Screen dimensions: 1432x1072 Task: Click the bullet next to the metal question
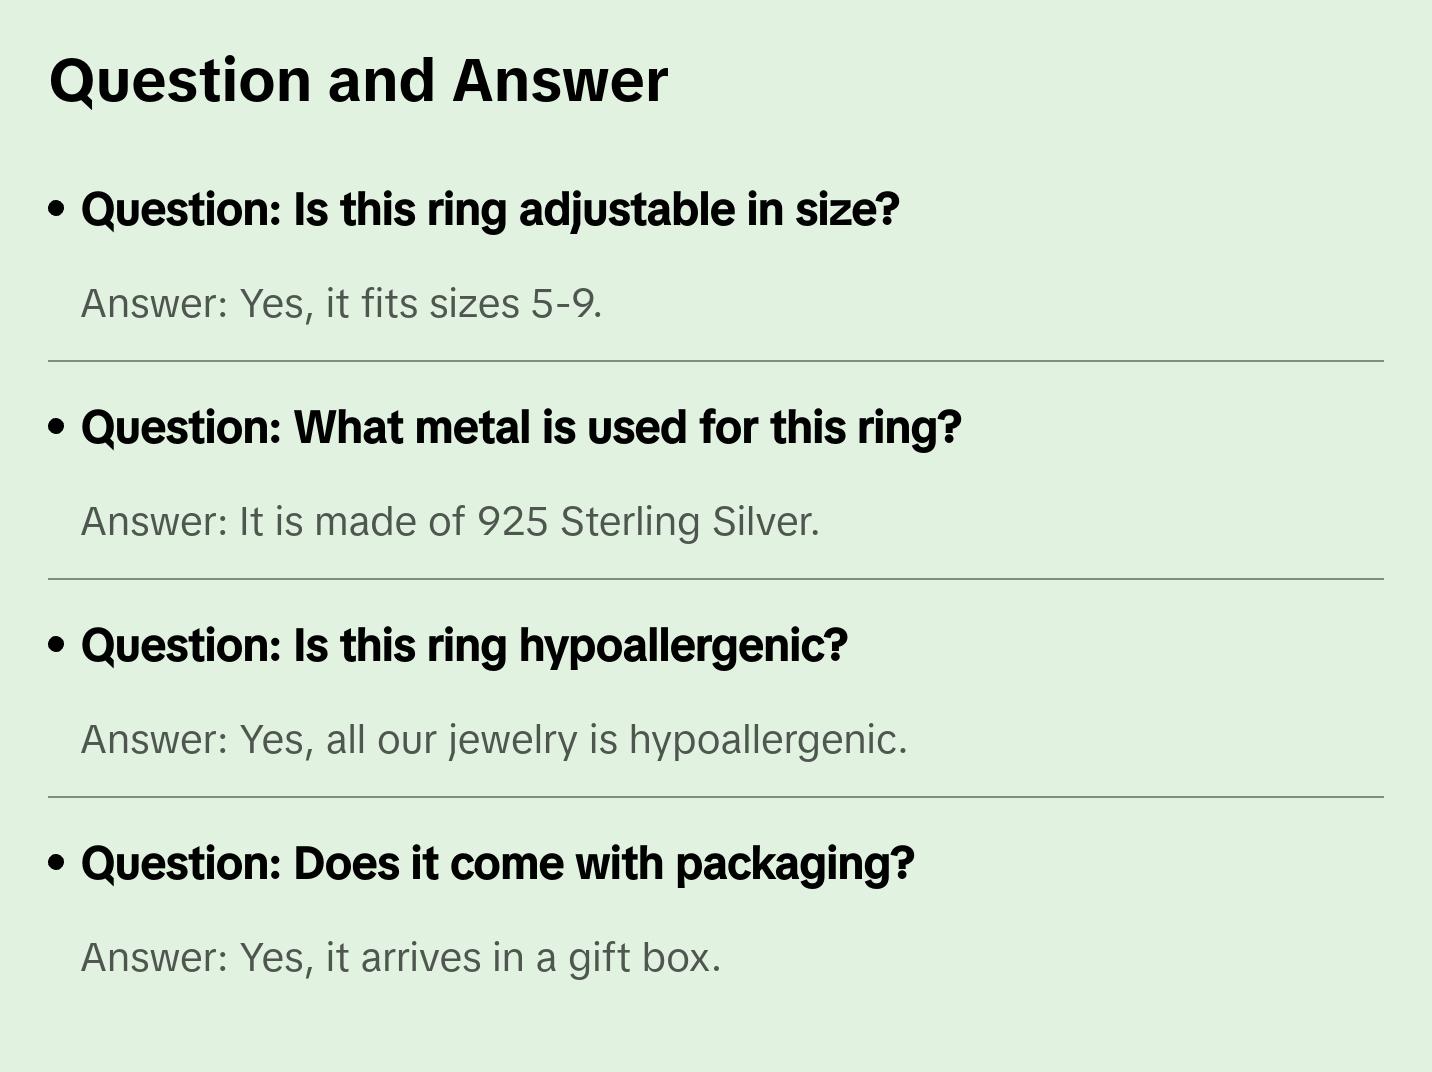(57, 428)
